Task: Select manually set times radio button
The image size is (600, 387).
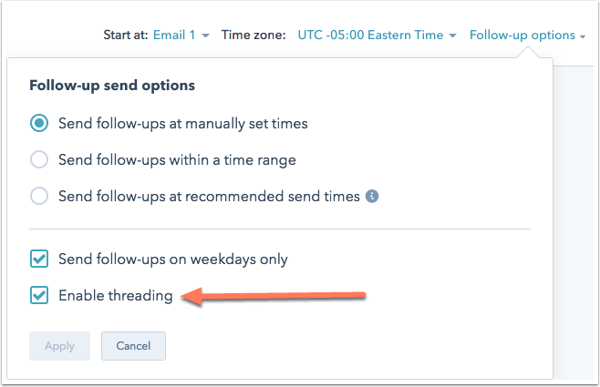Action: [x=39, y=123]
